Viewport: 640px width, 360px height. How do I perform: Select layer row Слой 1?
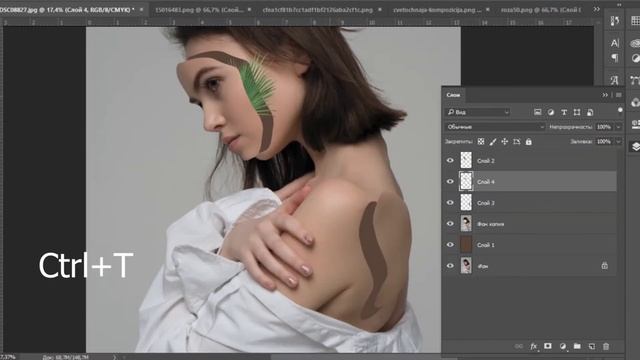pyautogui.click(x=529, y=244)
